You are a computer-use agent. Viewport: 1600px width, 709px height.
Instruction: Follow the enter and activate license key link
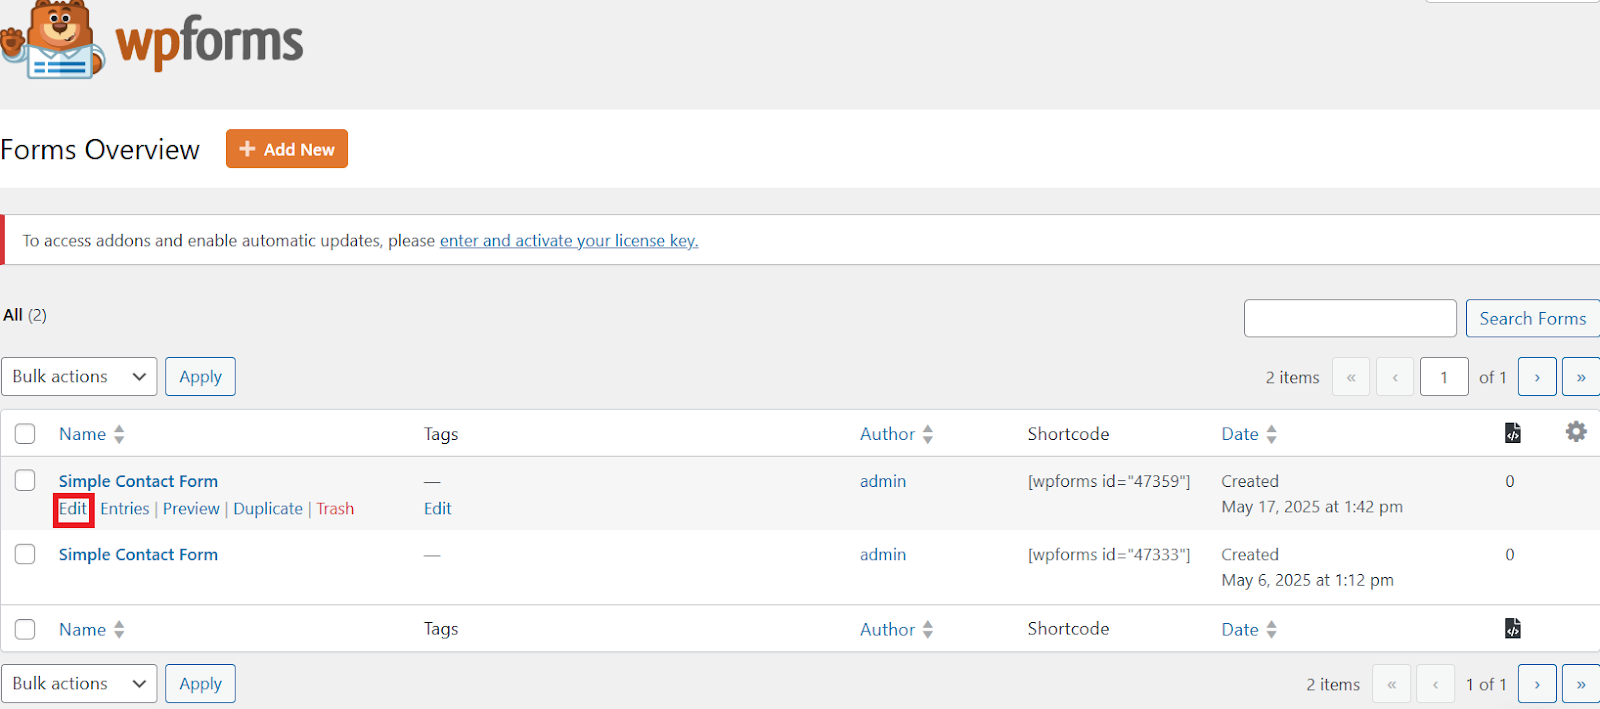569,241
